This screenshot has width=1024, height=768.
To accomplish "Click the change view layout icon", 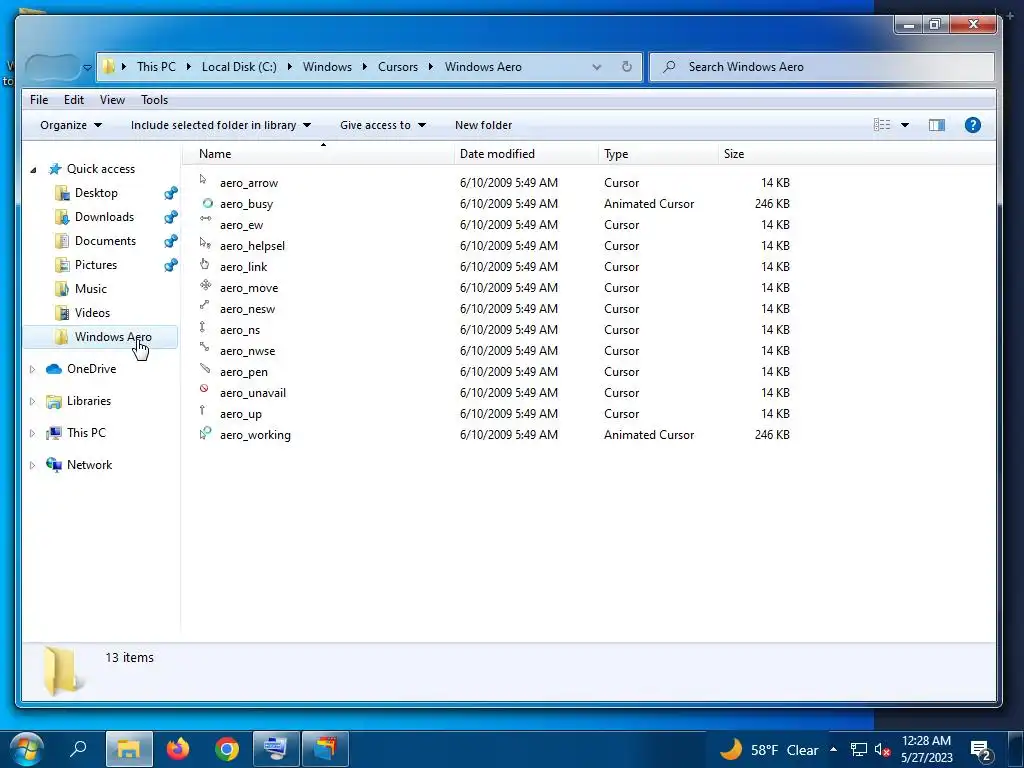I will coord(882,125).
